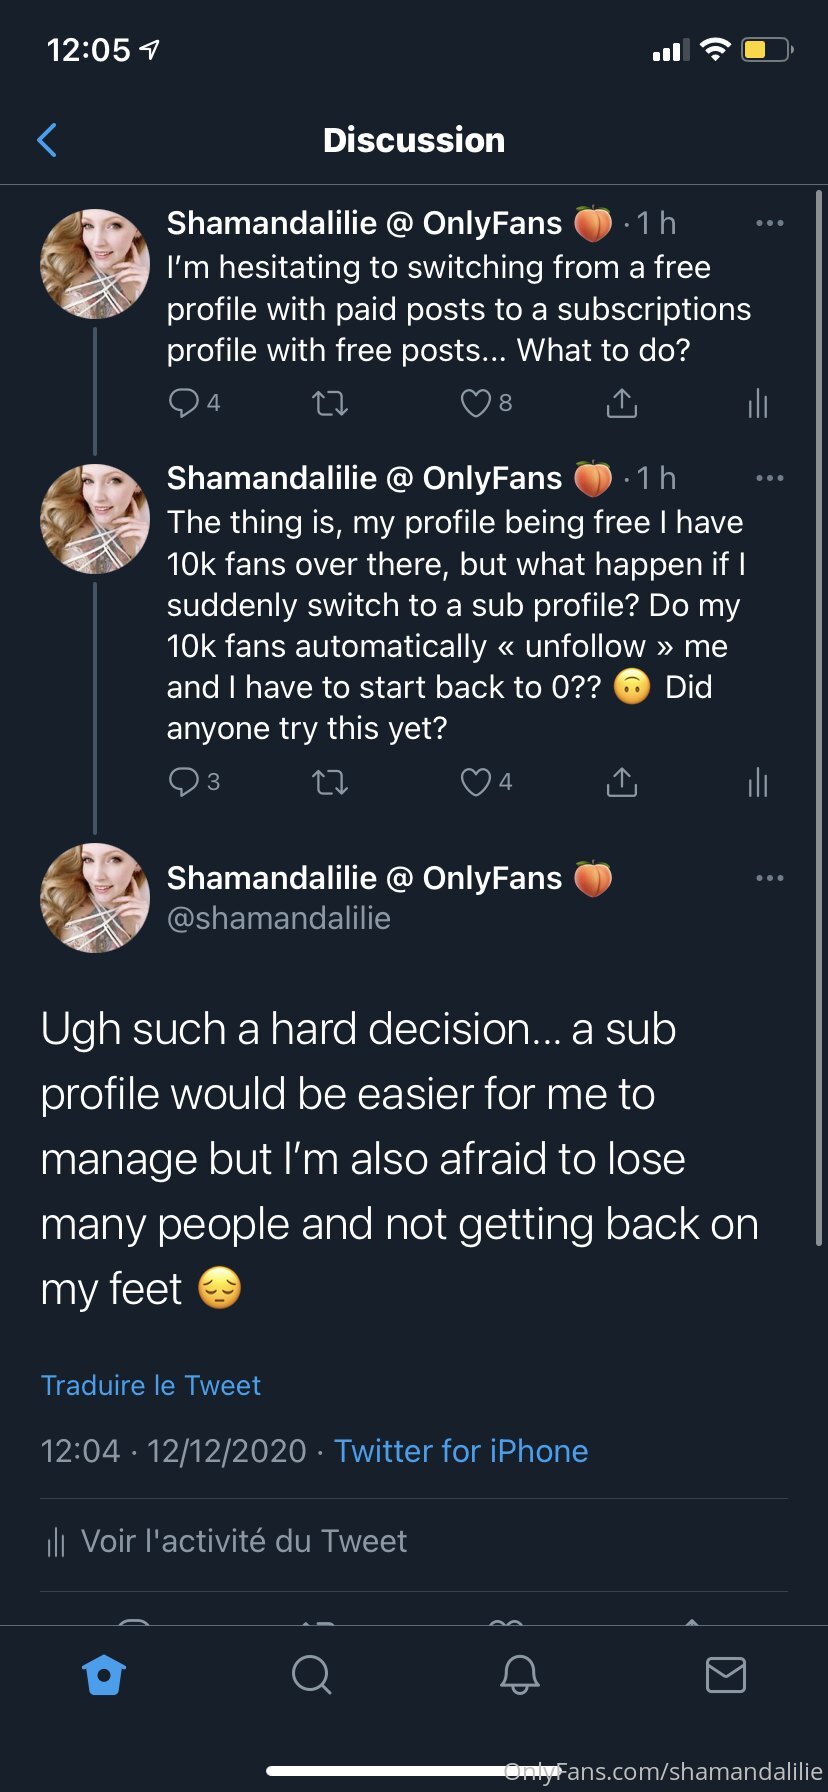View analytics icon on first tweet
The width and height of the screenshot is (828, 1792).
pos(758,404)
